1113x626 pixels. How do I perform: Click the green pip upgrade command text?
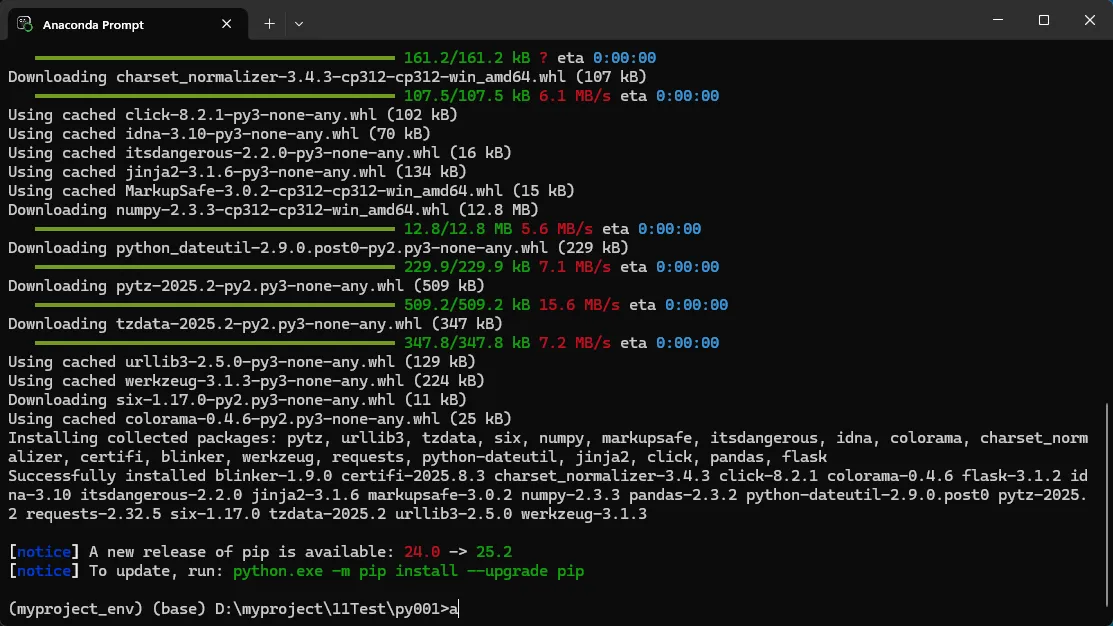click(x=408, y=571)
